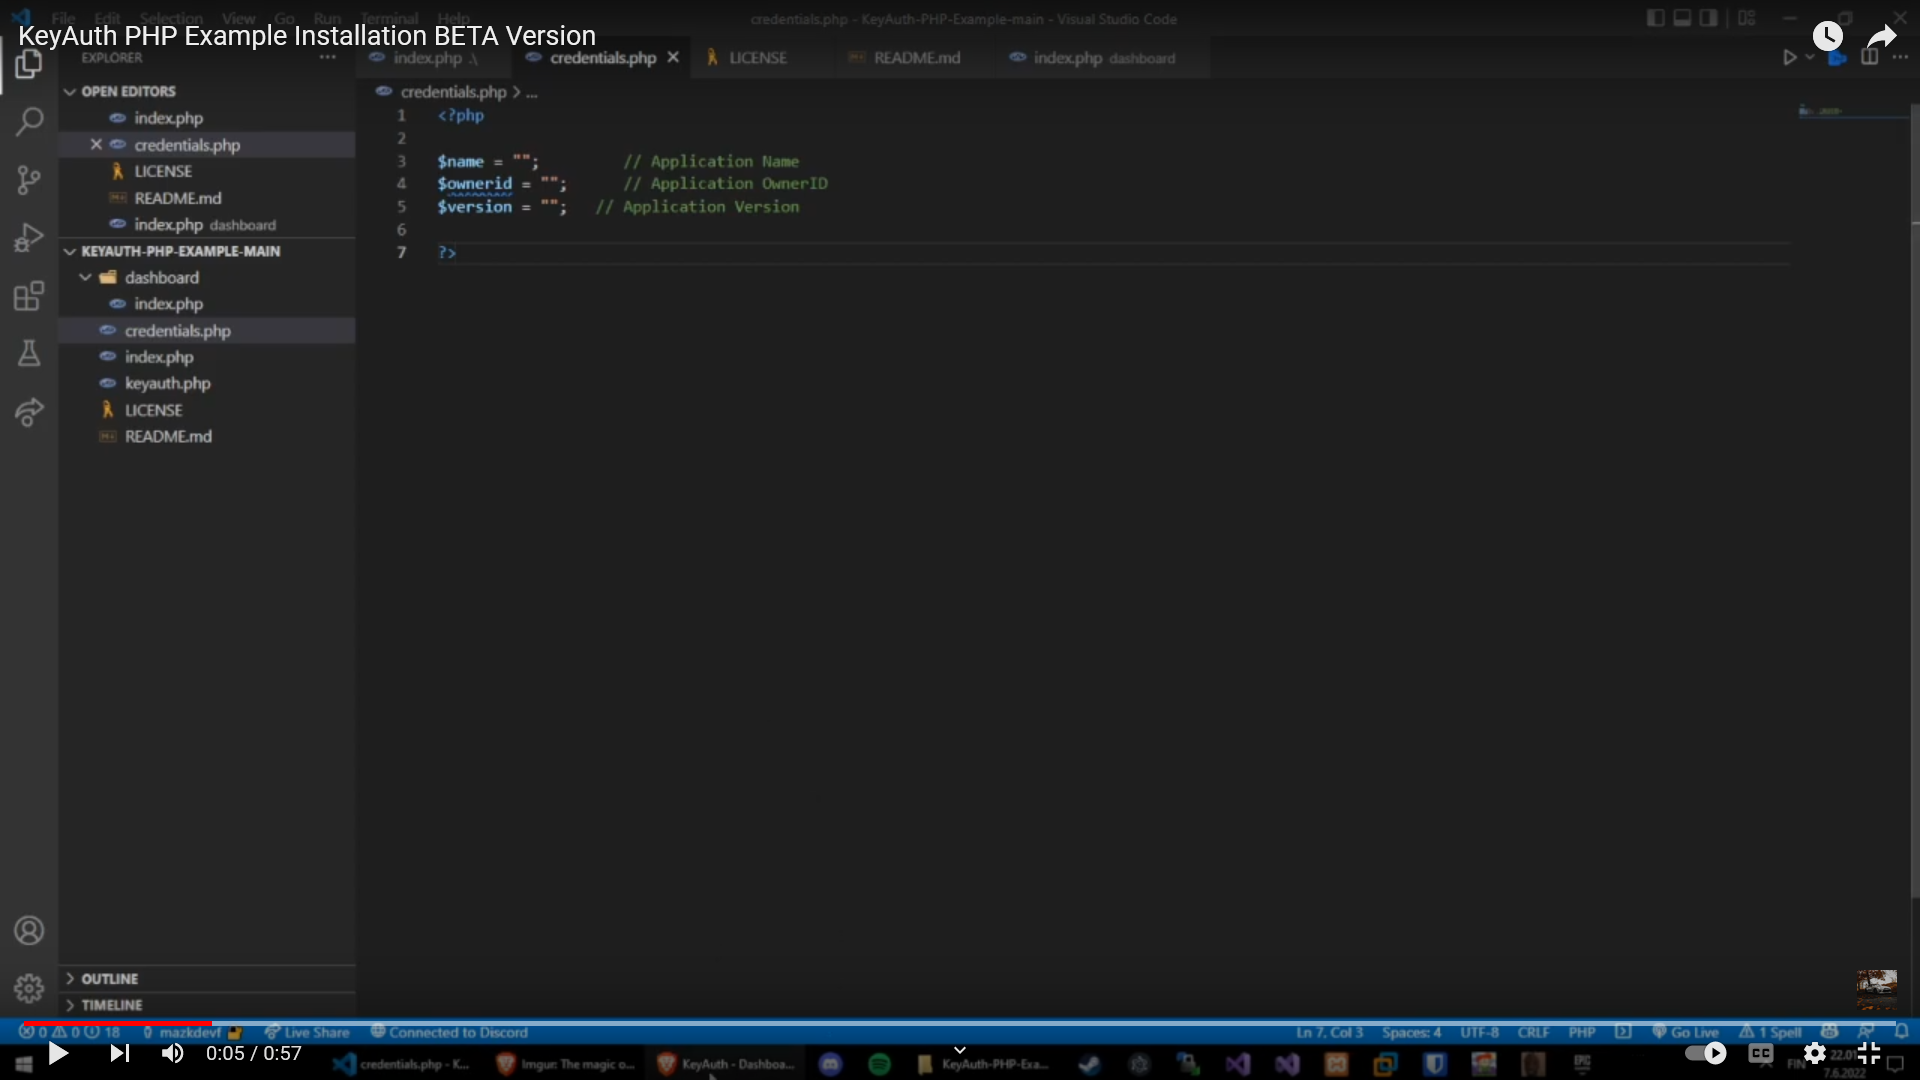Collapse the dashboard folder
Image resolution: width=1920 pixels, height=1080 pixels.
pos(161,278)
